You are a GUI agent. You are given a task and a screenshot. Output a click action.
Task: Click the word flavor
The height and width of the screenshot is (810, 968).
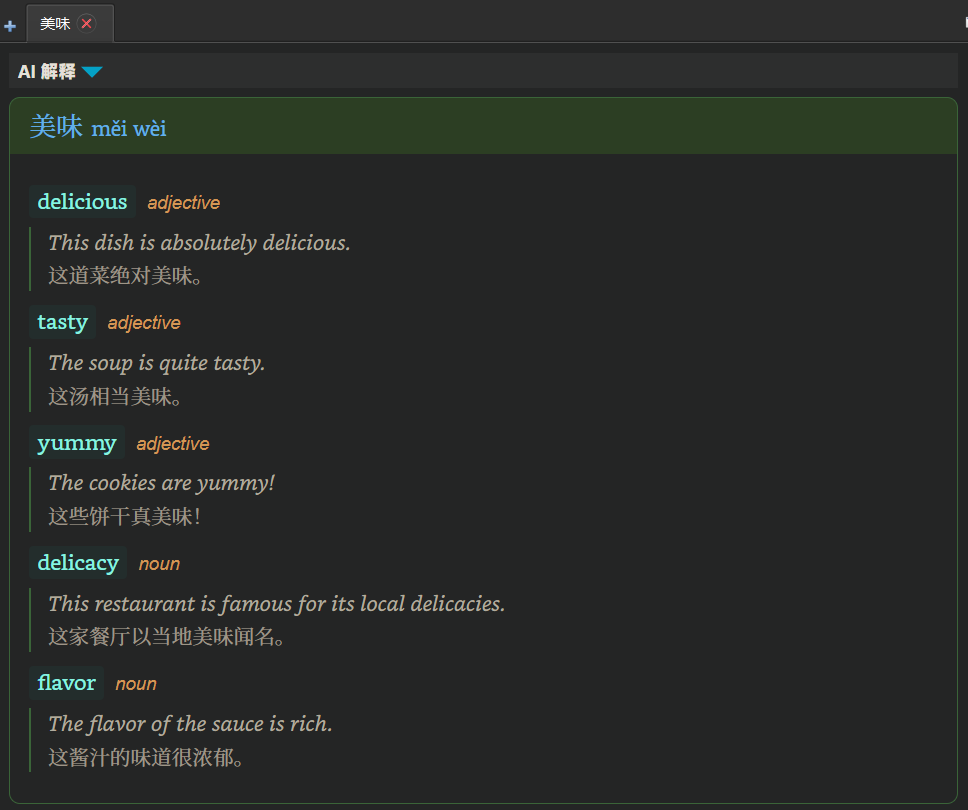click(x=67, y=683)
